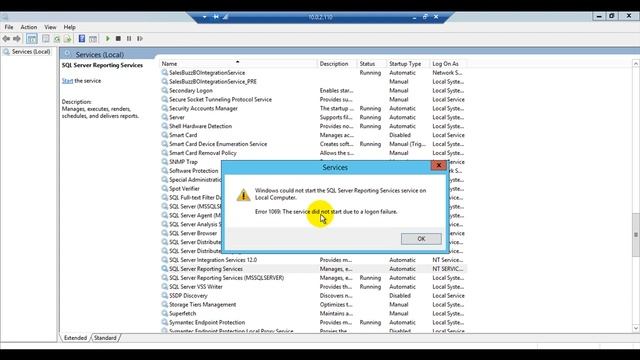The width and height of the screenshot is (640, 360).
Task: Click the gear icon beside Superfetch
Action: (x=164, y=313)
